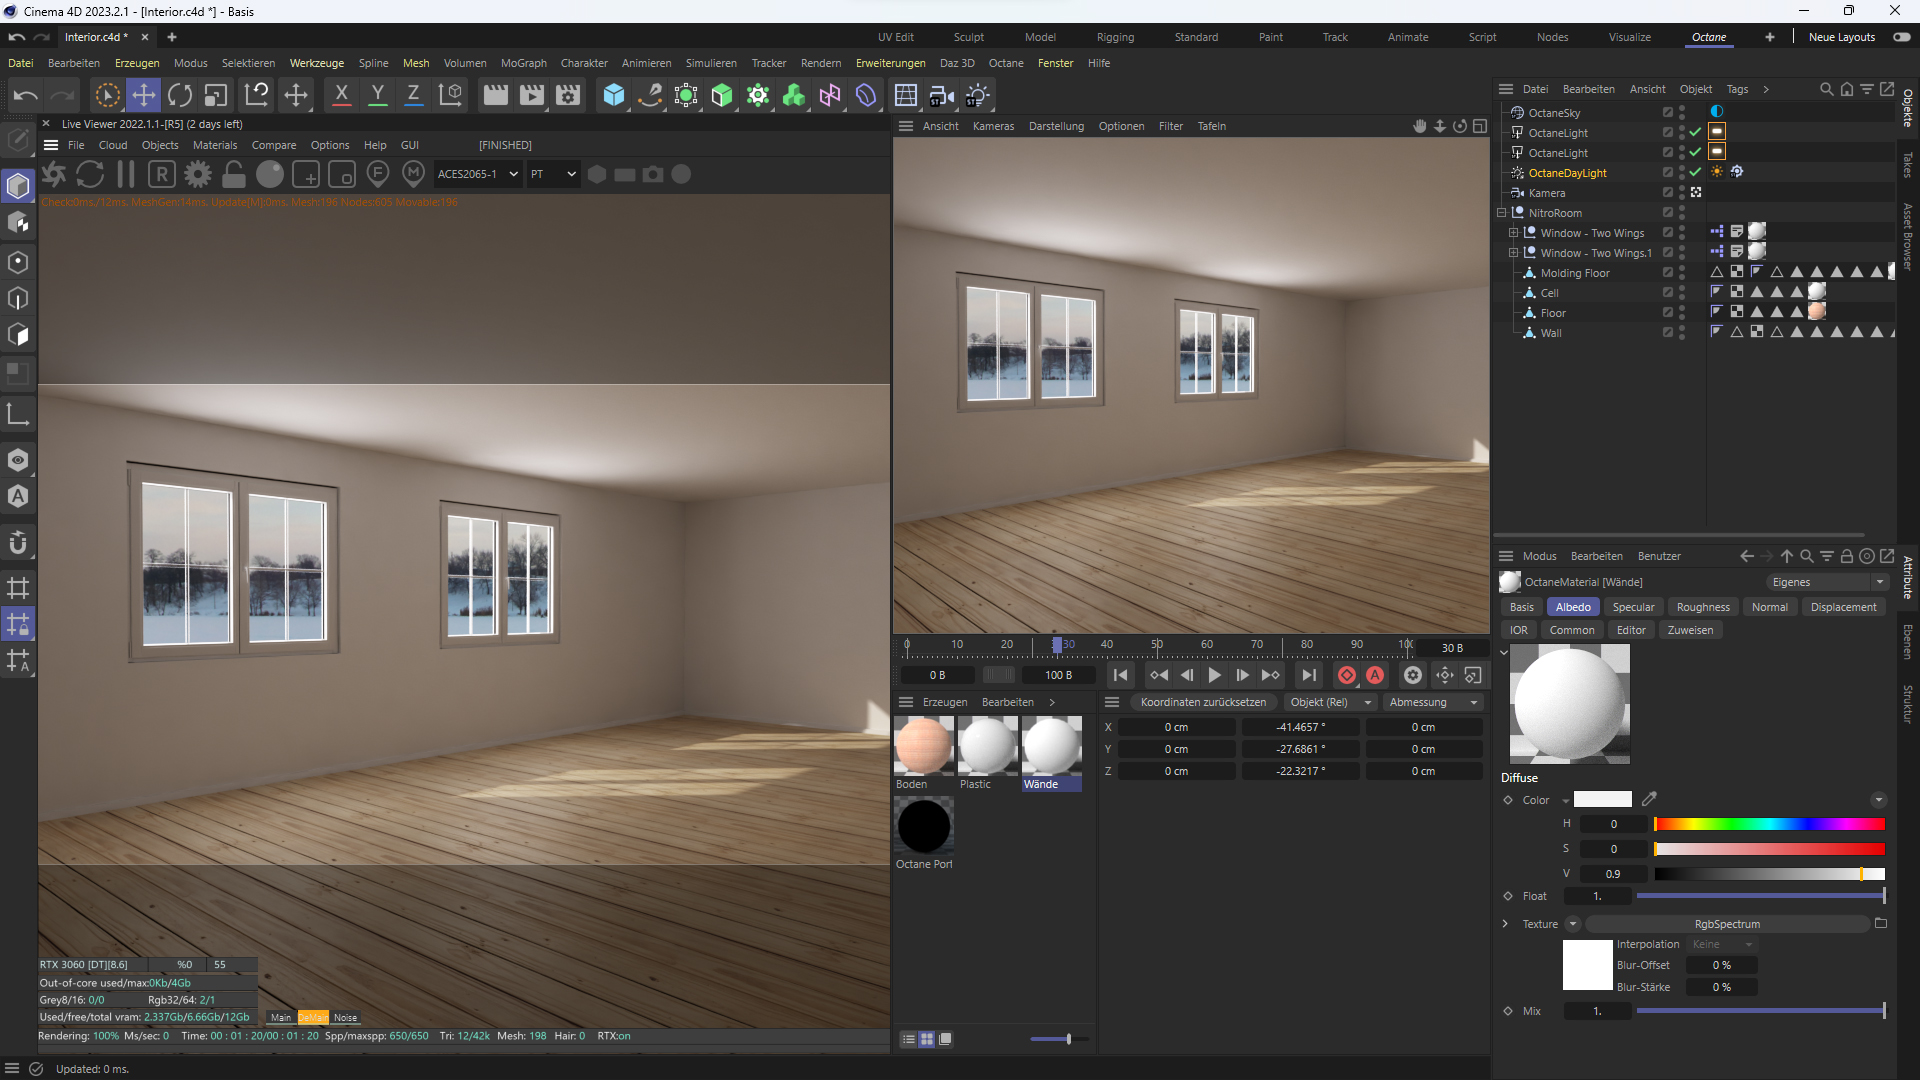This screenshot has height=1080, width=1920.
Task: Open the ACES2065-1 color space dropdown
Action: (478, 174)
